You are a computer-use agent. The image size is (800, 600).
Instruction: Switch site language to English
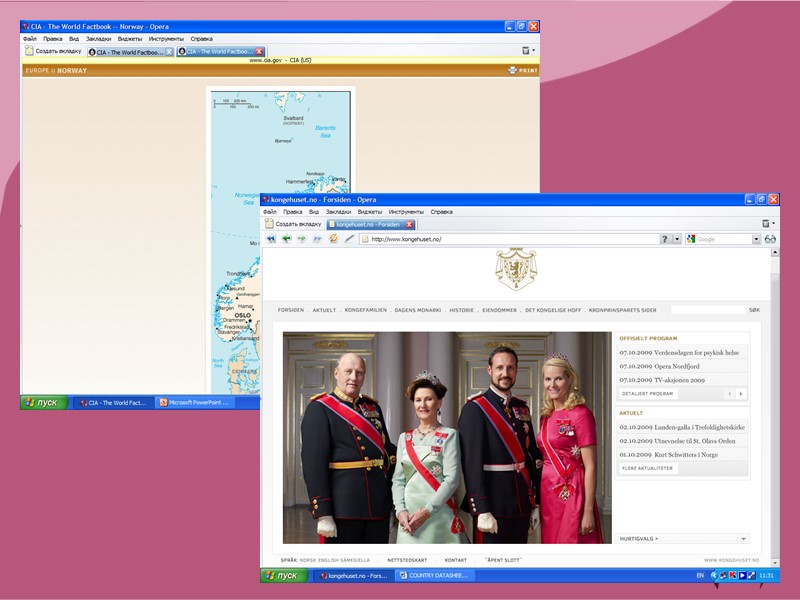328,560
